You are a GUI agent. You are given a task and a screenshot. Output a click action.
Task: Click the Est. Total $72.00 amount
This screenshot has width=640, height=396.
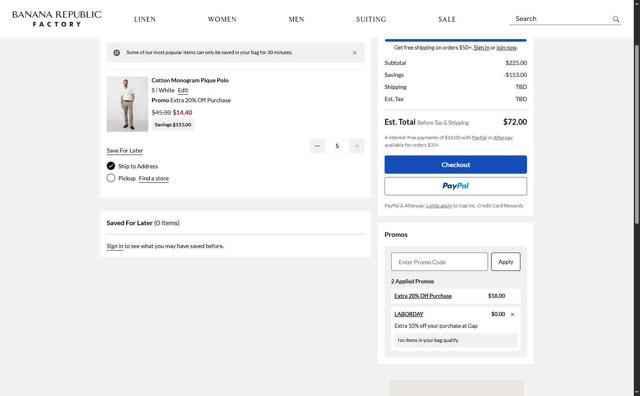click(515, 122)
